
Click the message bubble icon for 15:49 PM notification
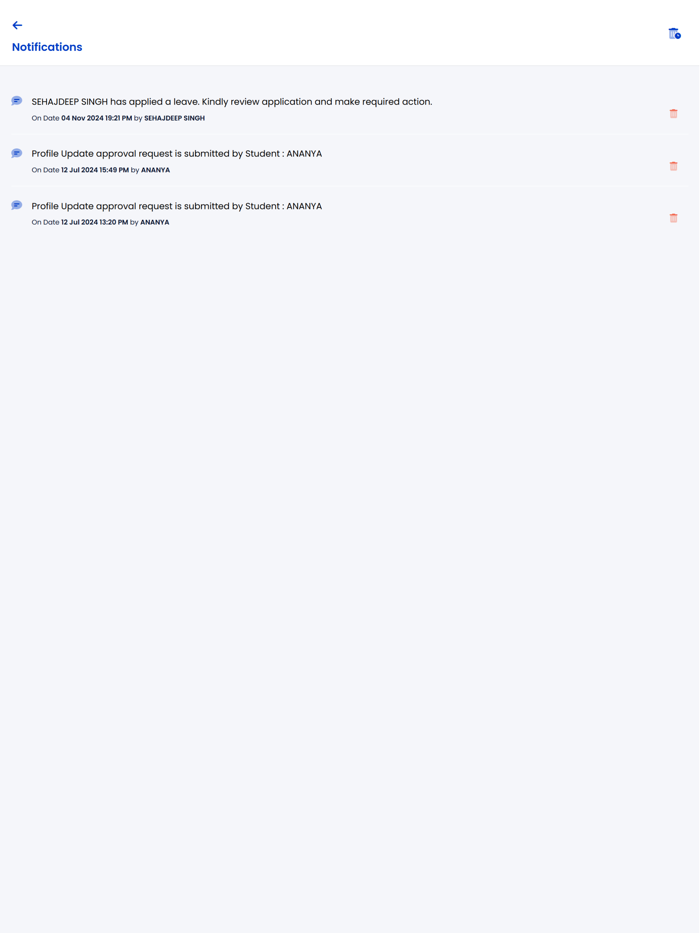tap(17, 154)
